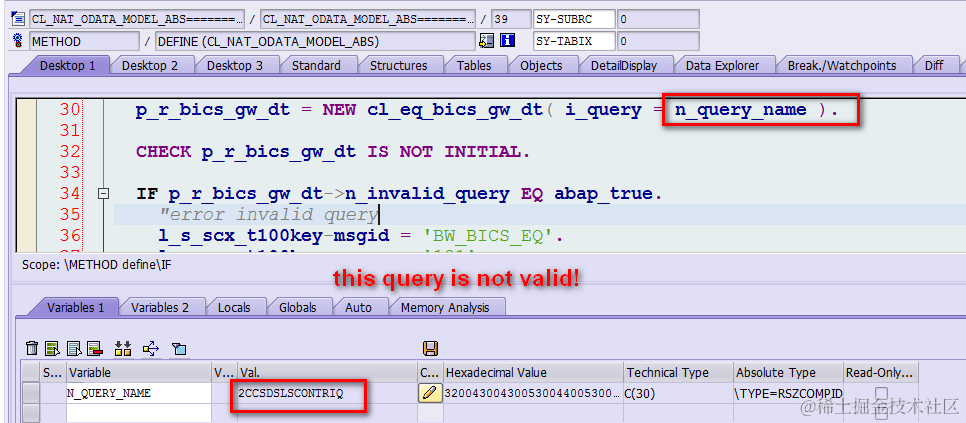
Task: Open the Tables tab
Action: 474,65
